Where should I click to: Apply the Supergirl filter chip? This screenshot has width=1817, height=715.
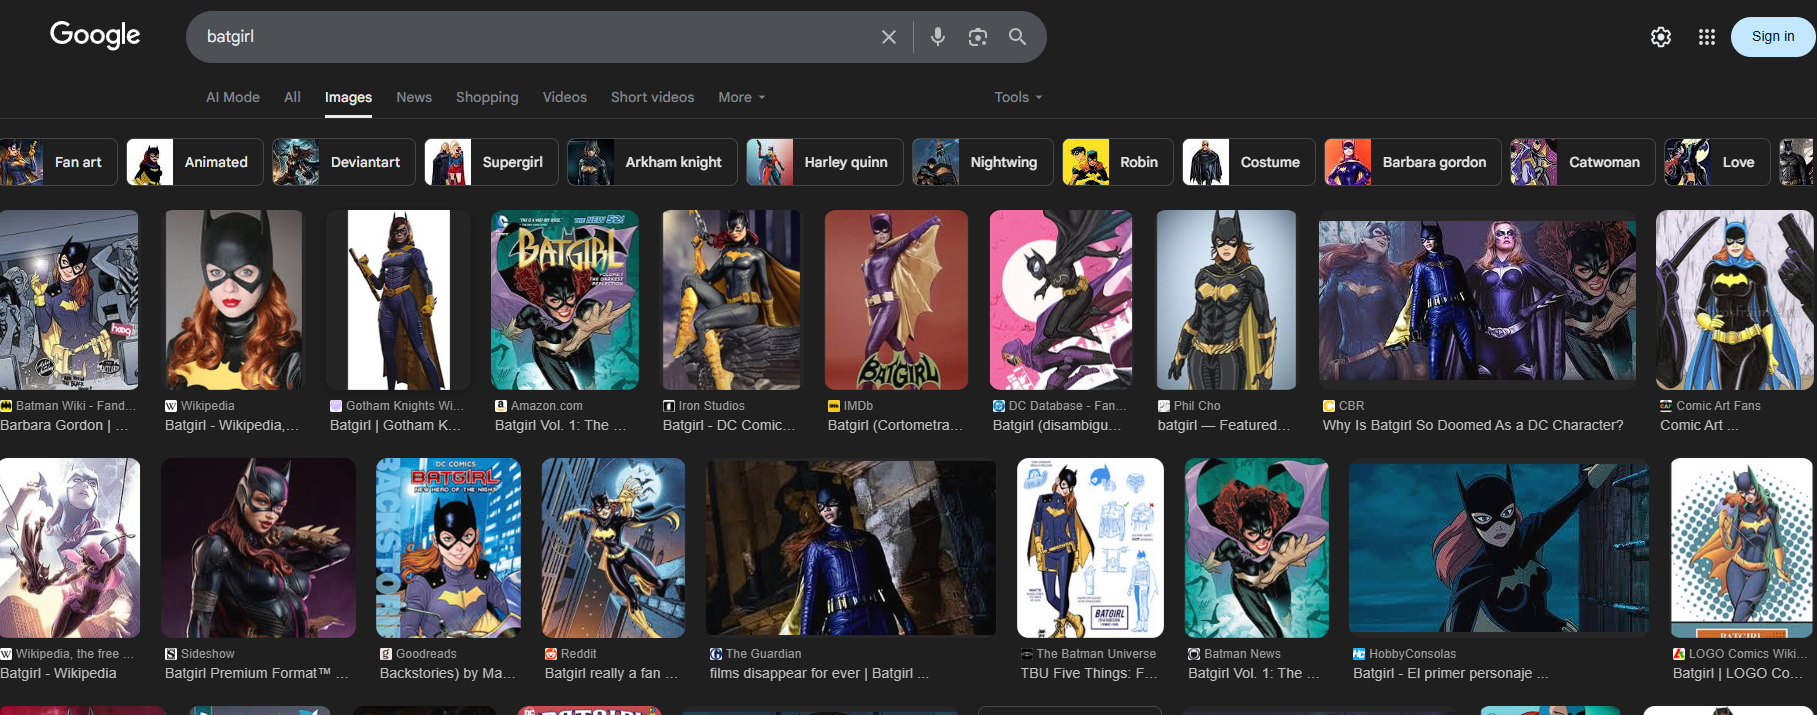click(x=491, y=162)
